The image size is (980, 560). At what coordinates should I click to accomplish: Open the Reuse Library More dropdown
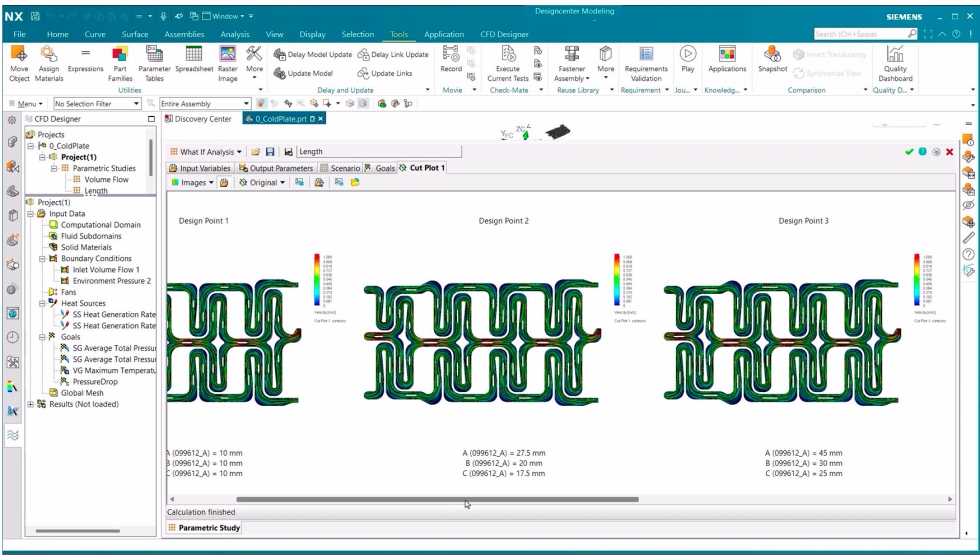[x=605, y=62]
